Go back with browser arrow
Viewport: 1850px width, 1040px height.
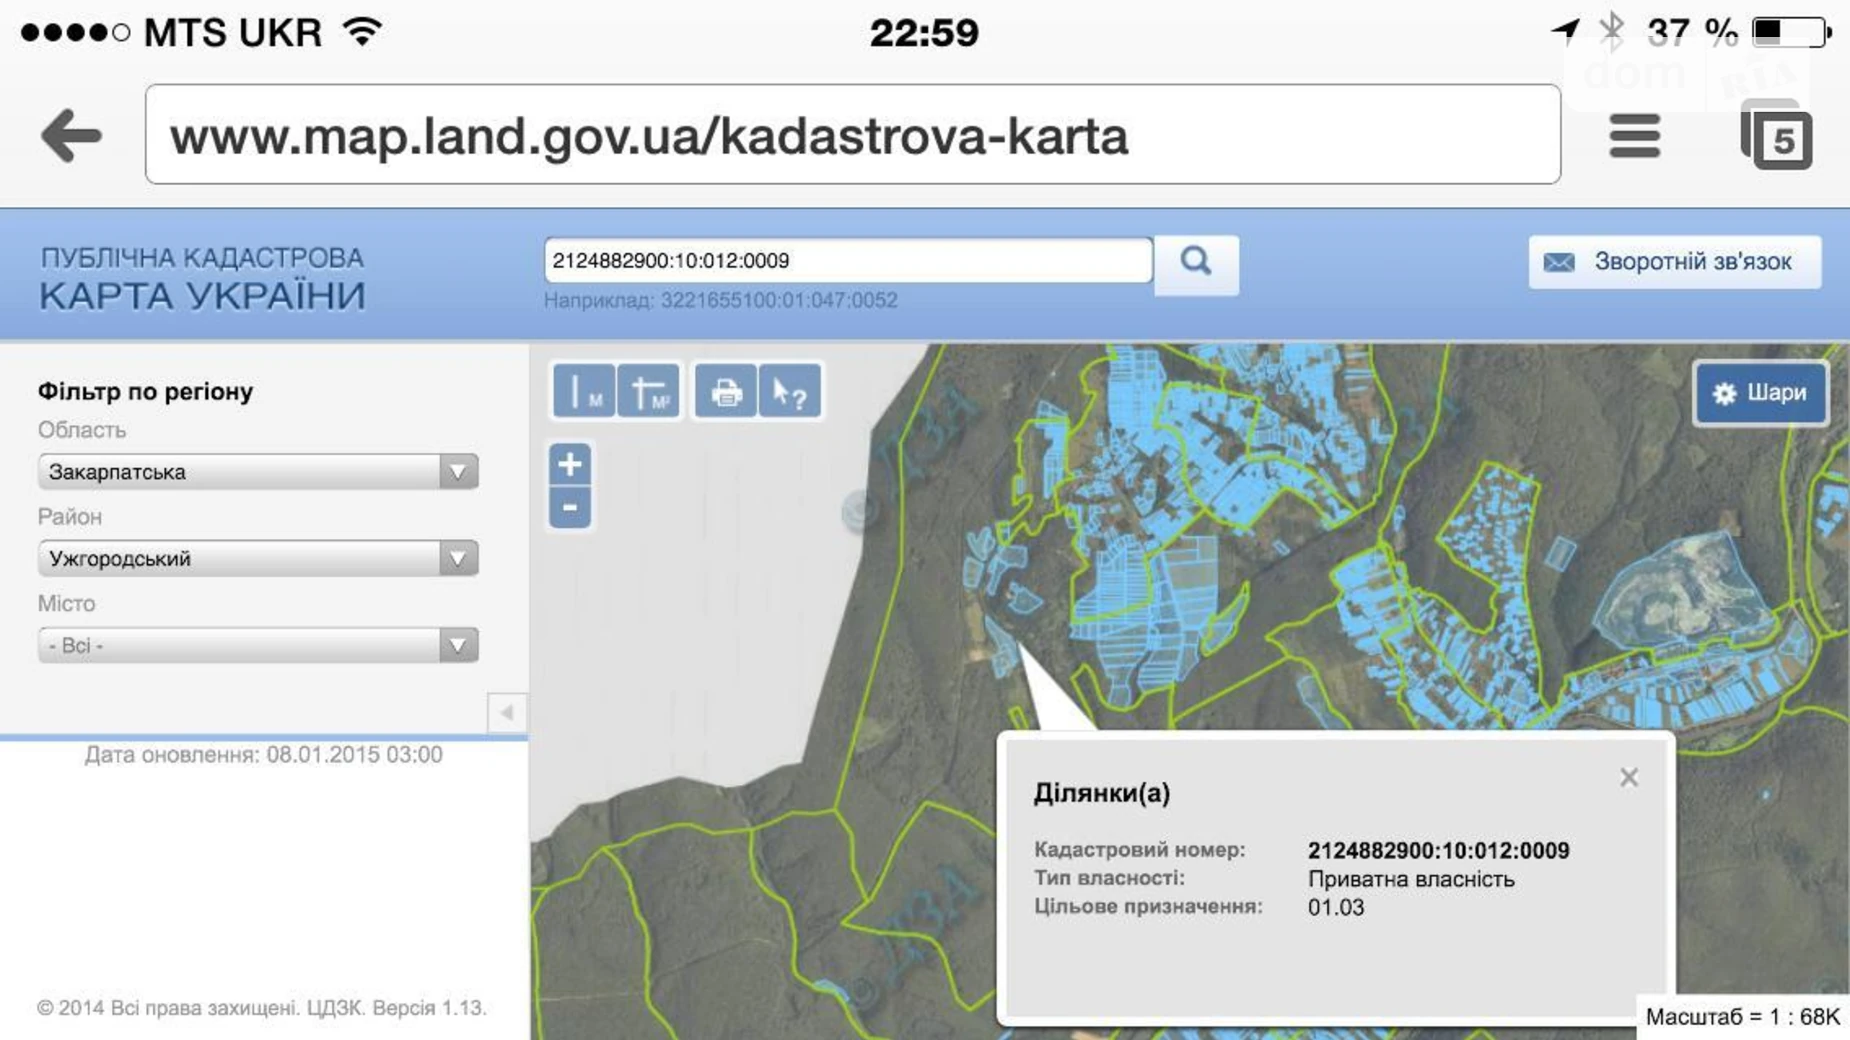click(x=71, y=135)
